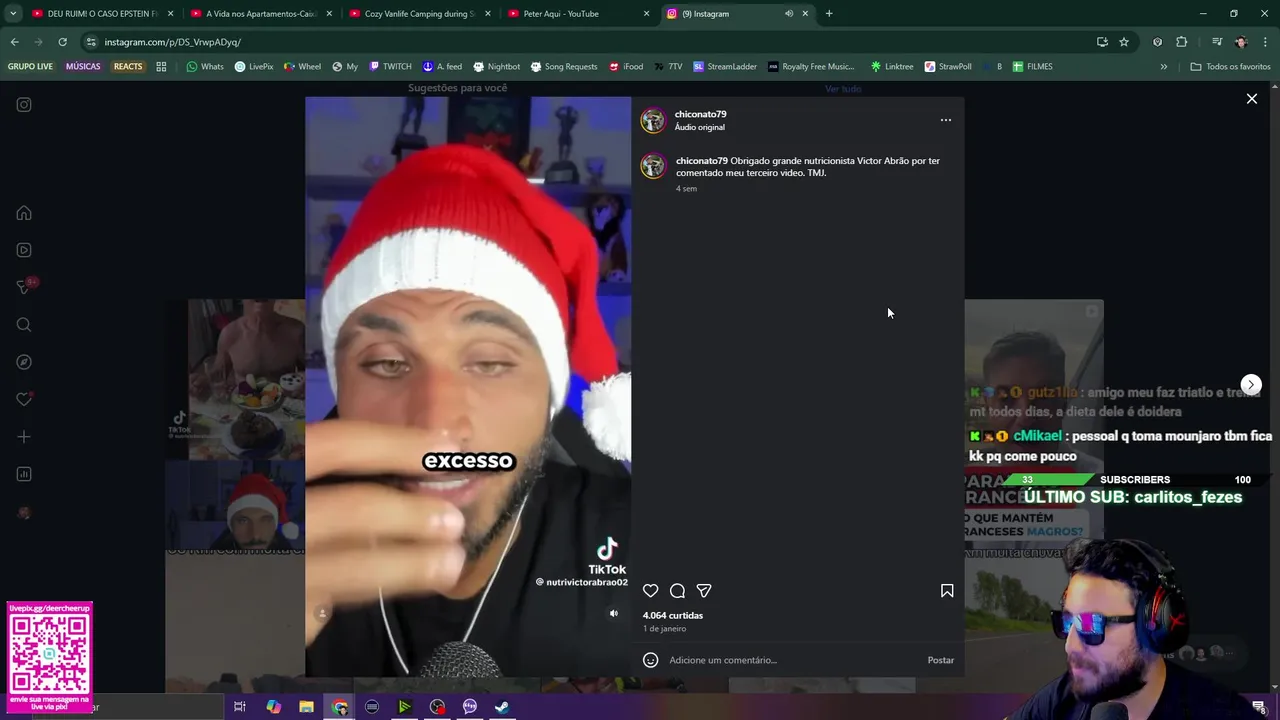Like the post with the heart icon
The width and height of the screenshot is (1280, 720).
tap(650, 591)
